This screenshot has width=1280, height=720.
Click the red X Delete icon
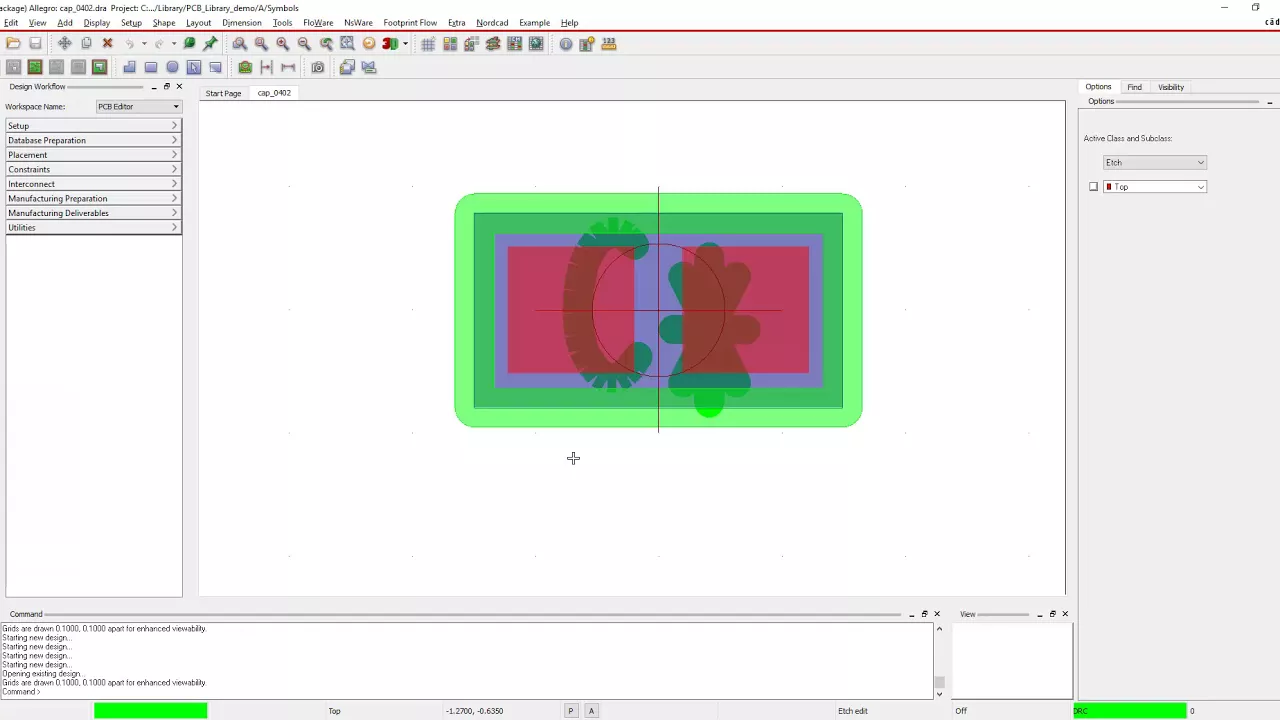tap(108, 43)
